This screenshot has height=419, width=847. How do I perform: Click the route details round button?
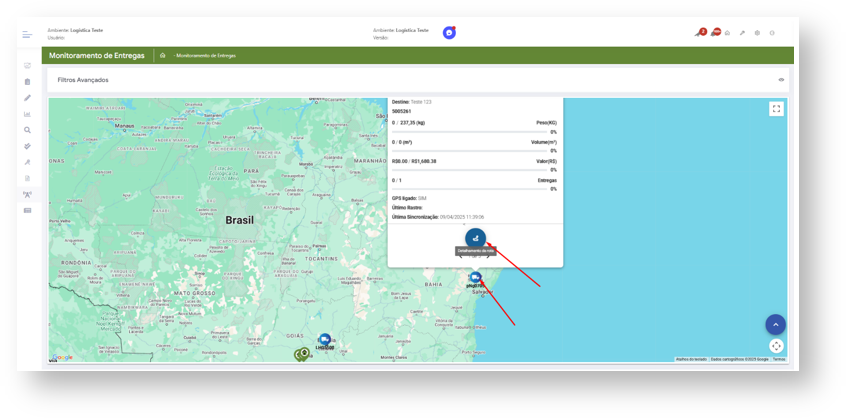475,237
